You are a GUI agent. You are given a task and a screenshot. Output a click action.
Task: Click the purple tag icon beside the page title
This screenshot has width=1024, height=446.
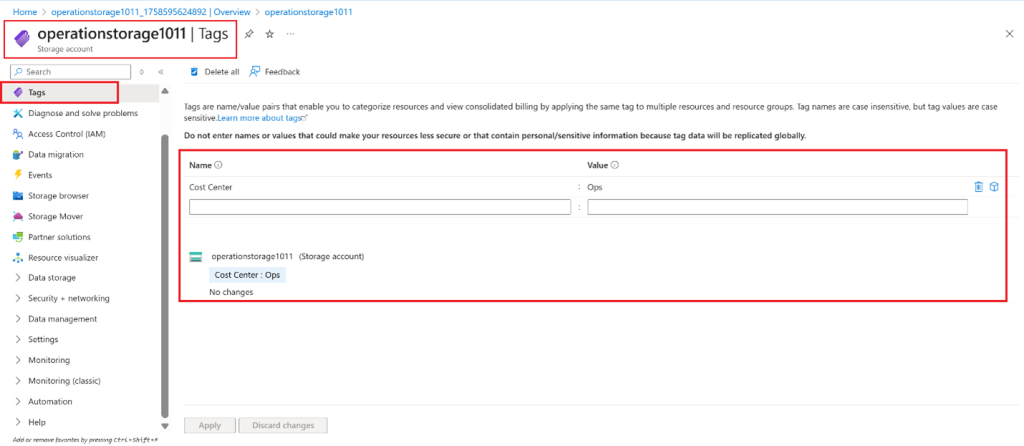click(22, 39)
